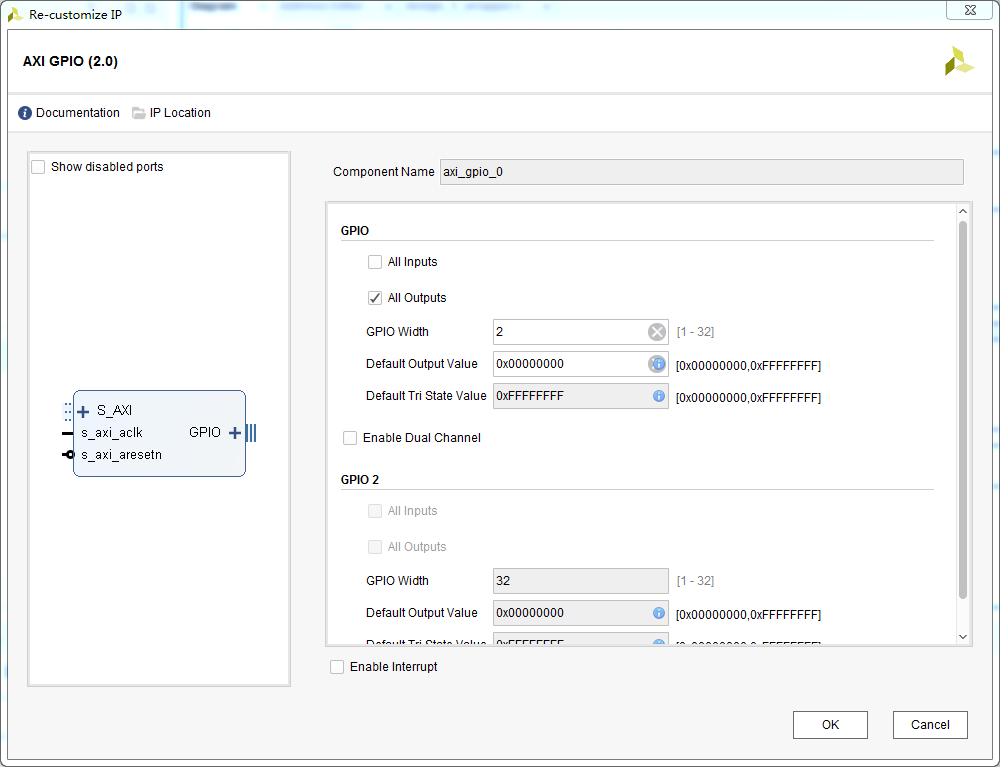Click info icon in GPIO Default Tri State Value
This screenshot has height=767, width=1000.
point(659,396)
